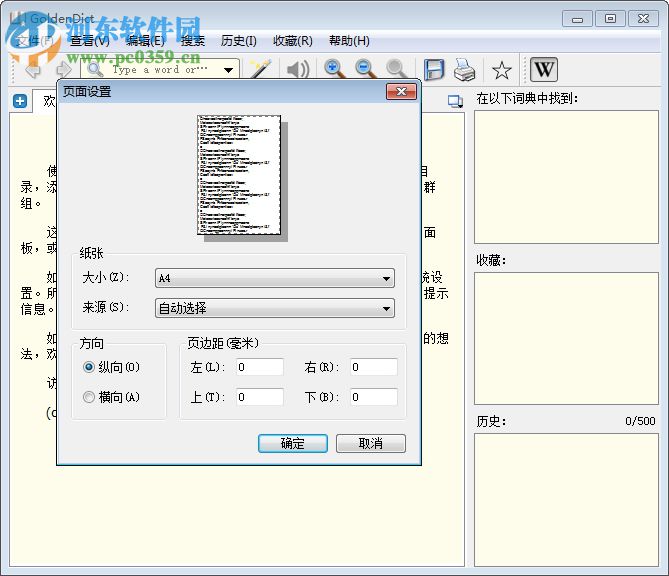Open the 帮助(H) menu
Screen dimensions: 669x576
tap(349, 41)
